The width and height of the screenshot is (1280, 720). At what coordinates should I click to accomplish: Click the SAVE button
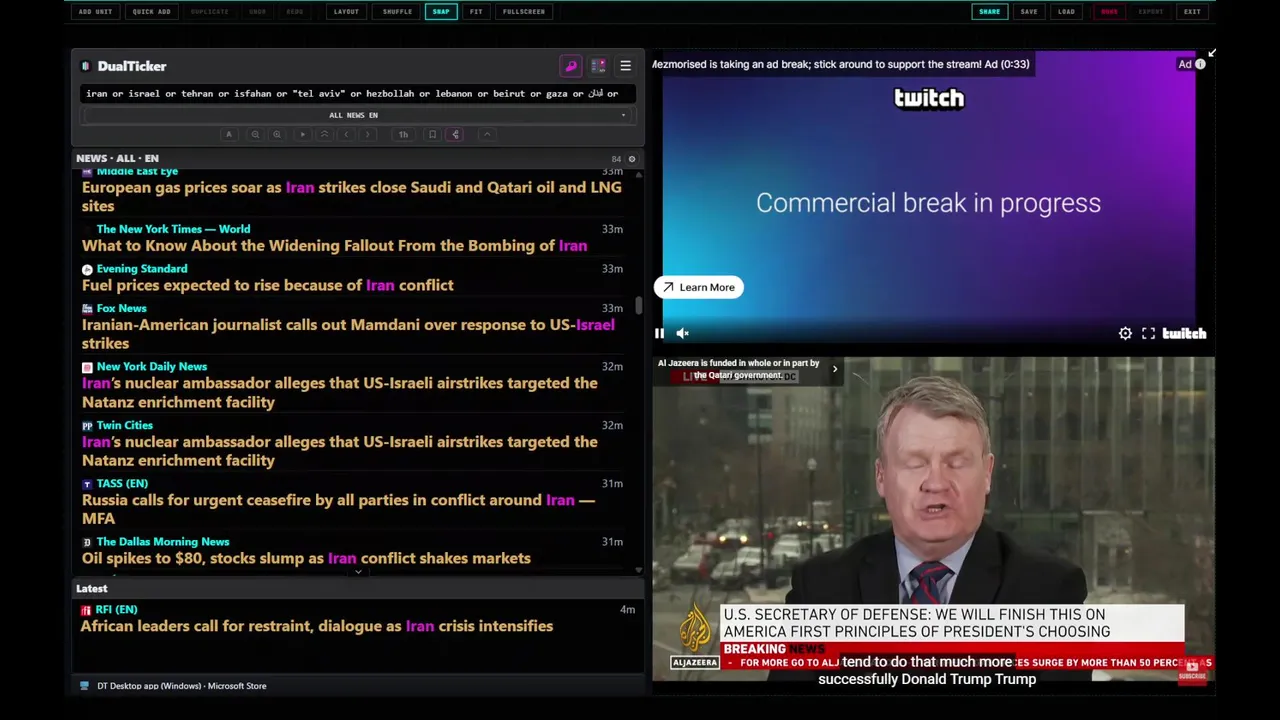coord(1029,12)
